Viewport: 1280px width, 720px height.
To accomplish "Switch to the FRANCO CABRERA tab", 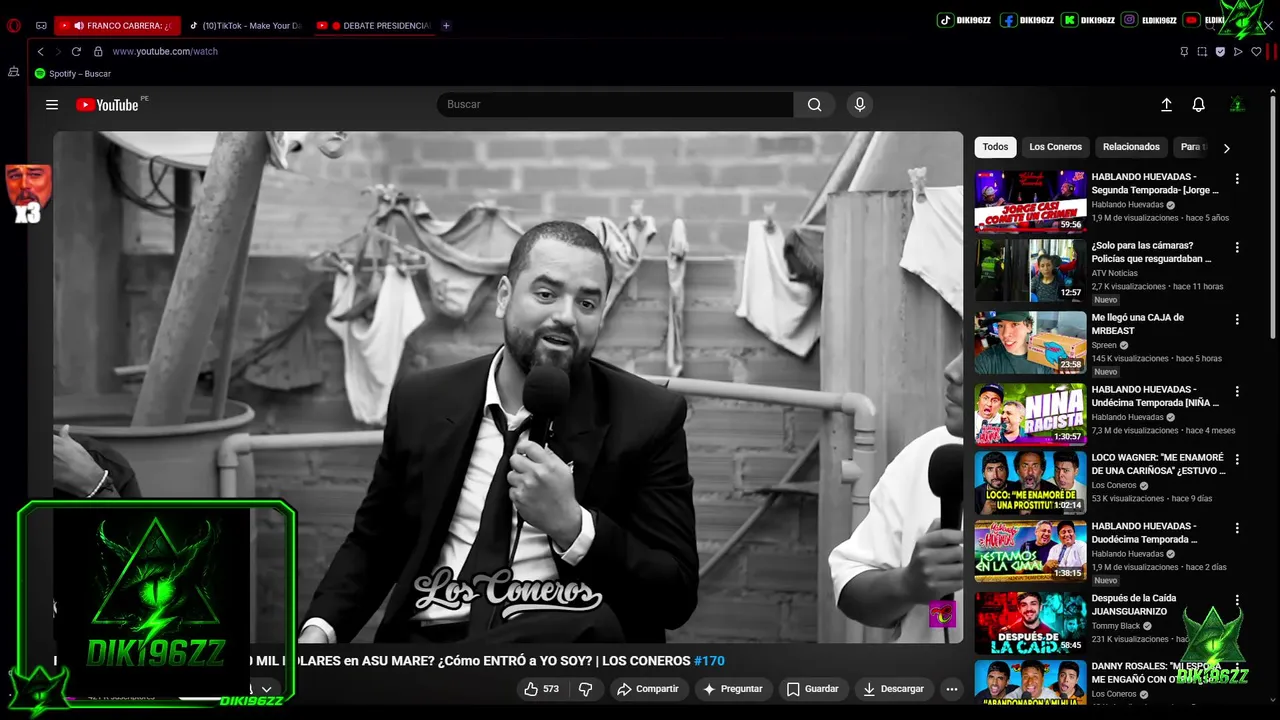I will [x=117, y=26].
